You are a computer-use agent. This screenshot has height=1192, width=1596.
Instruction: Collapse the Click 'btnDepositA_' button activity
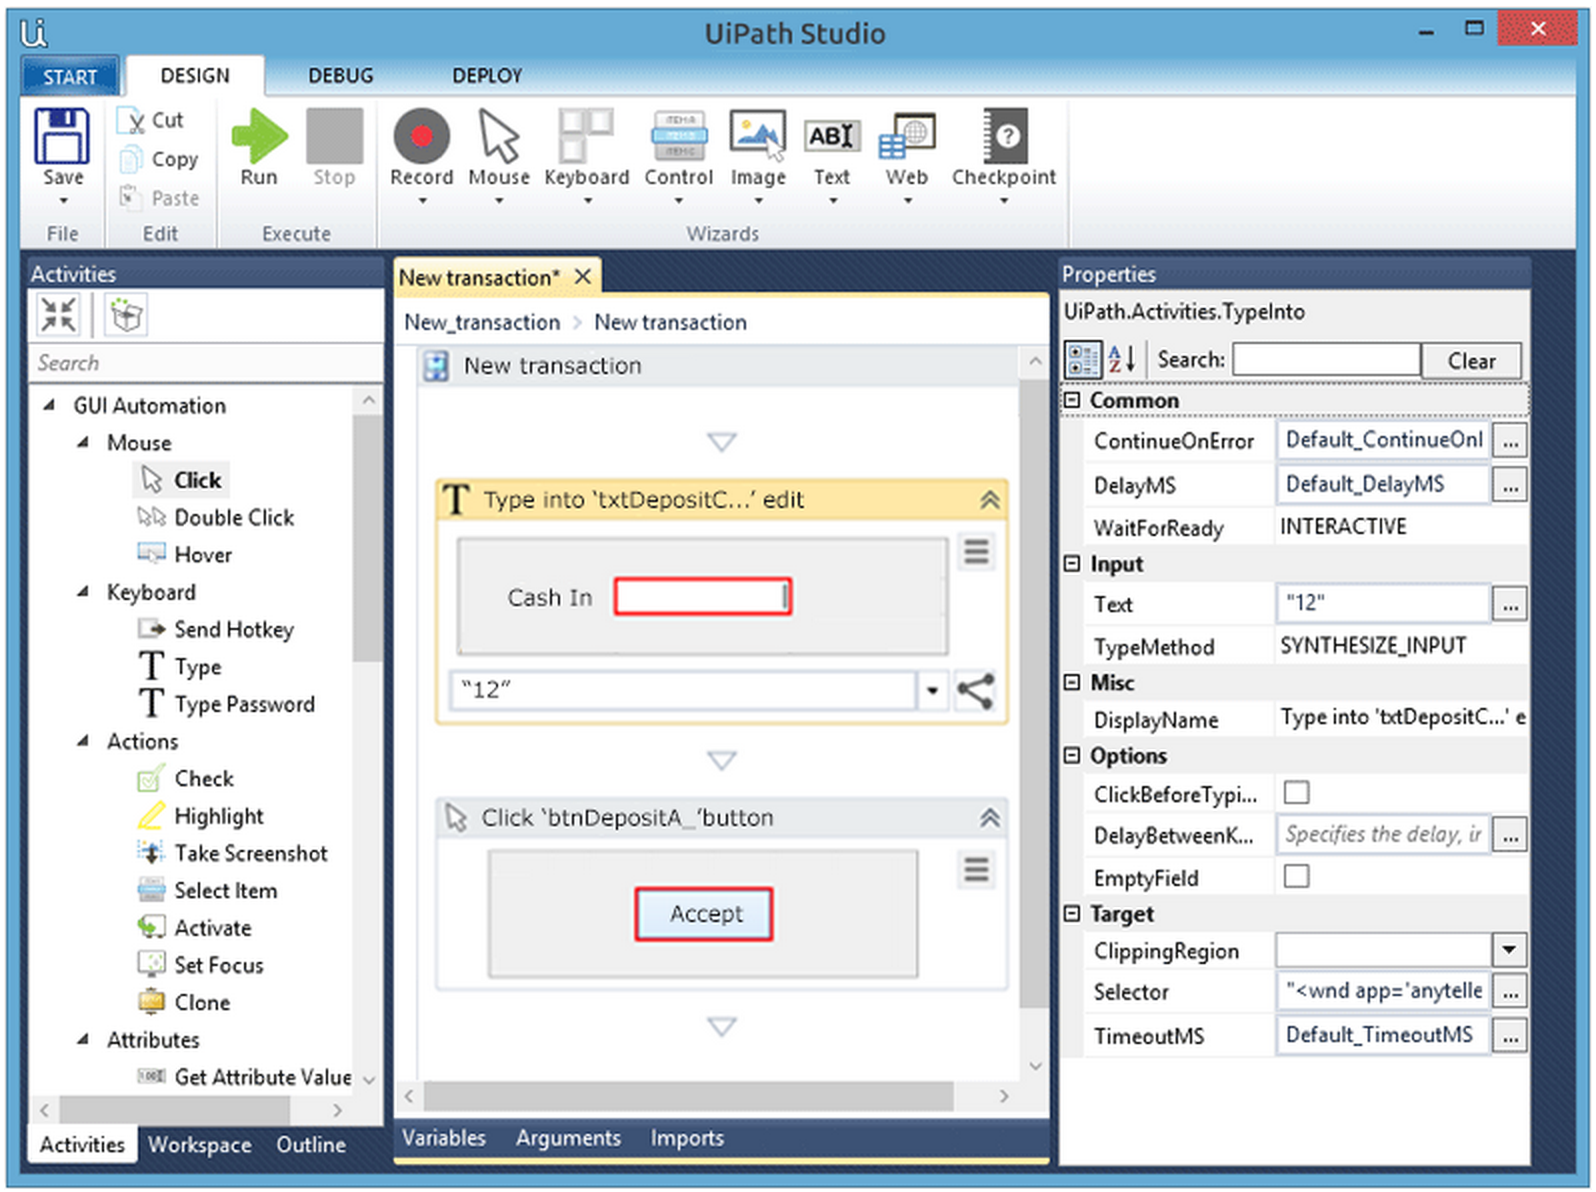(x=989, y=818)
